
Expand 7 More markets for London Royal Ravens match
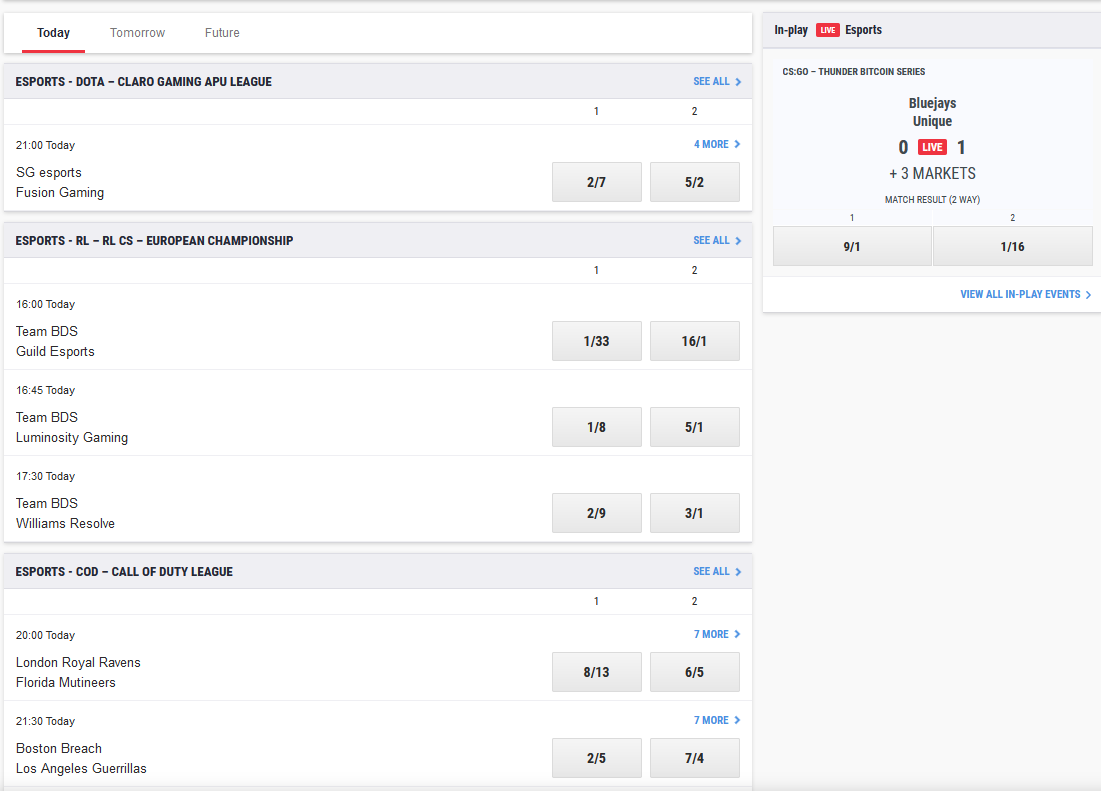[717, 634]
